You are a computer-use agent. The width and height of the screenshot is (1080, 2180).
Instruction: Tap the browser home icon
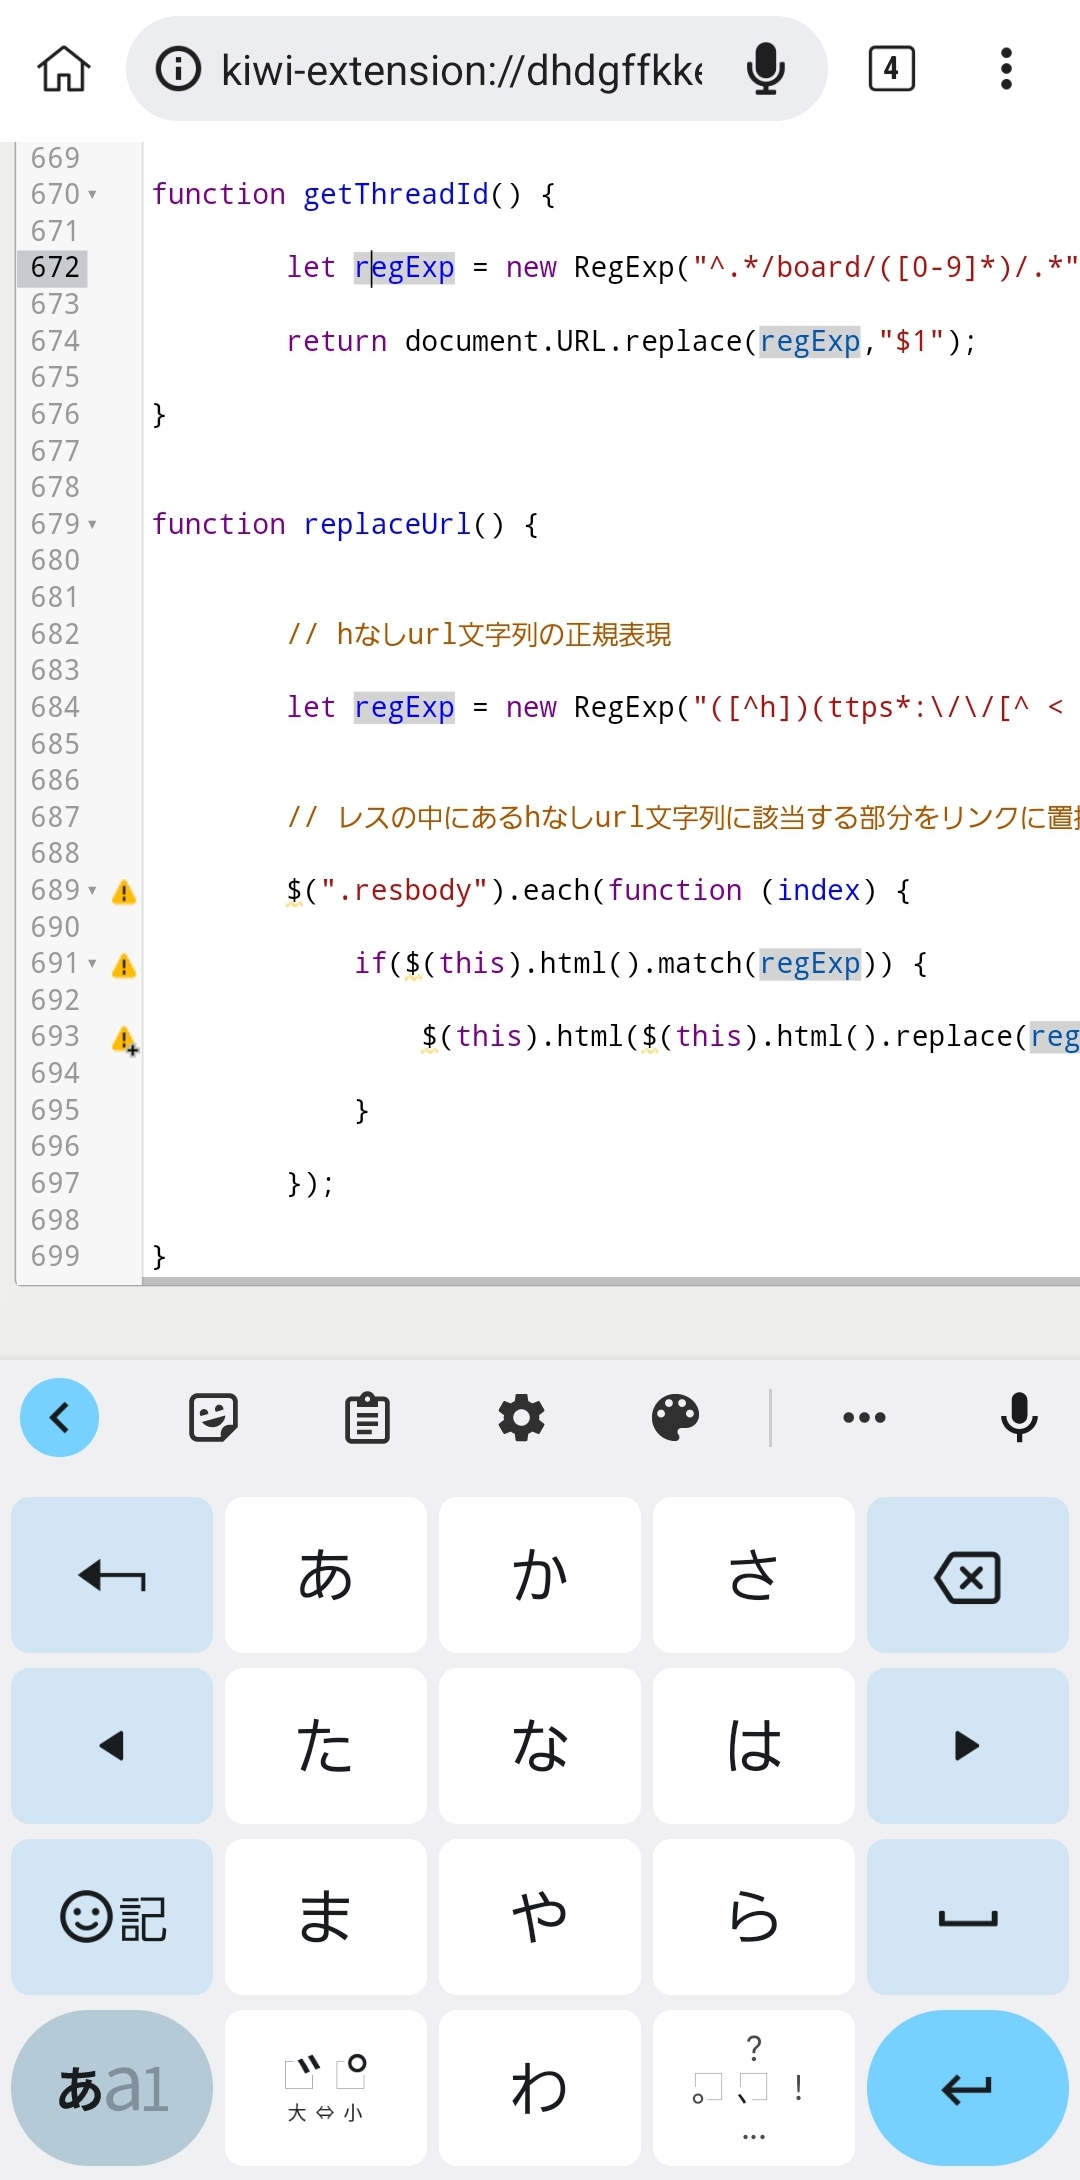[x=64, y=69]
